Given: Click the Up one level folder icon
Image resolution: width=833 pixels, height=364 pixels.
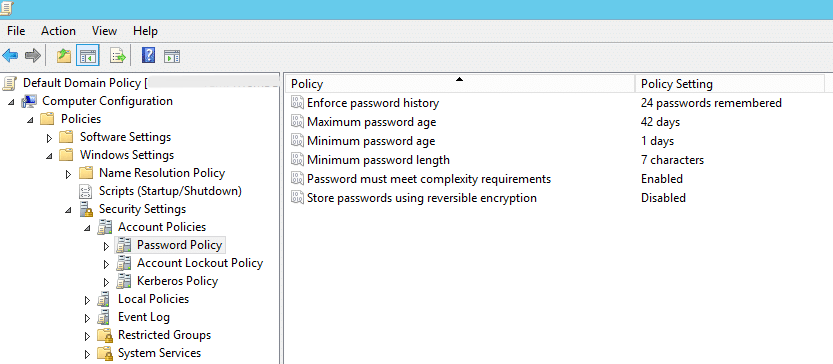Looking at the screenshot, I should click(x=64, y=55).
